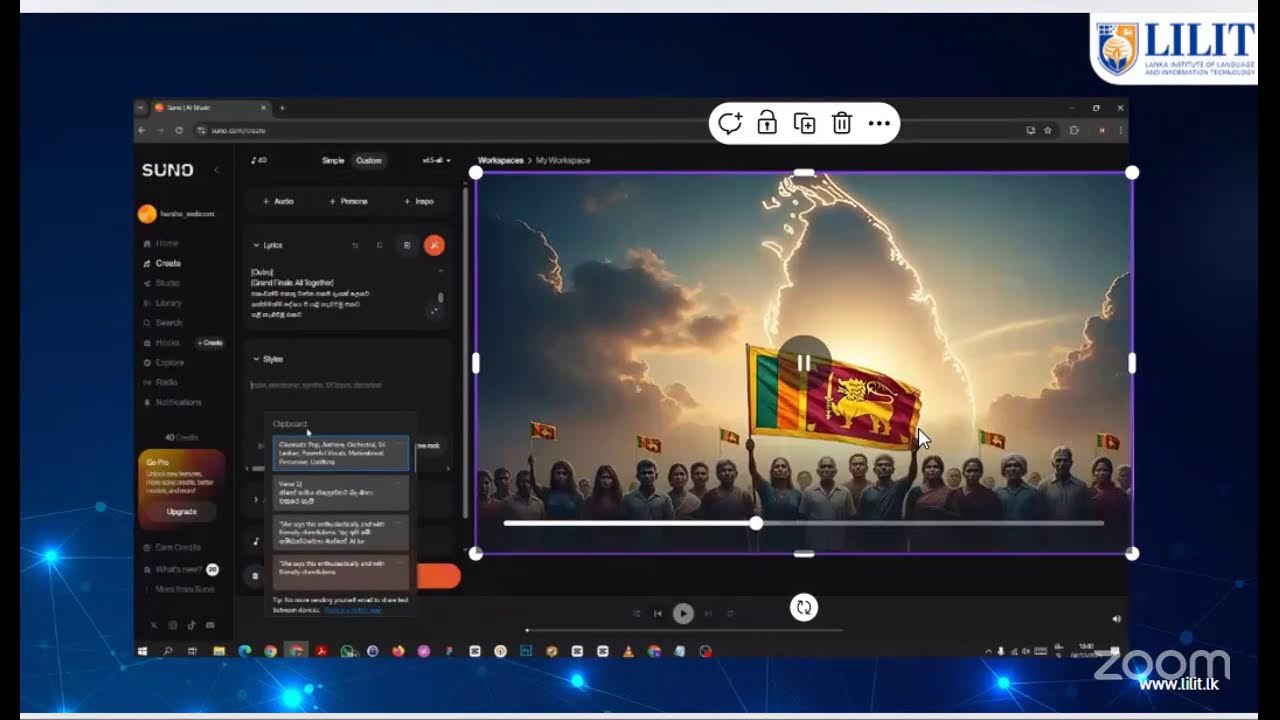Viewport: 1280px width, 720px height.
Task: Collapse the Suno sidebar with the arrow
Action: pos(217,170)
